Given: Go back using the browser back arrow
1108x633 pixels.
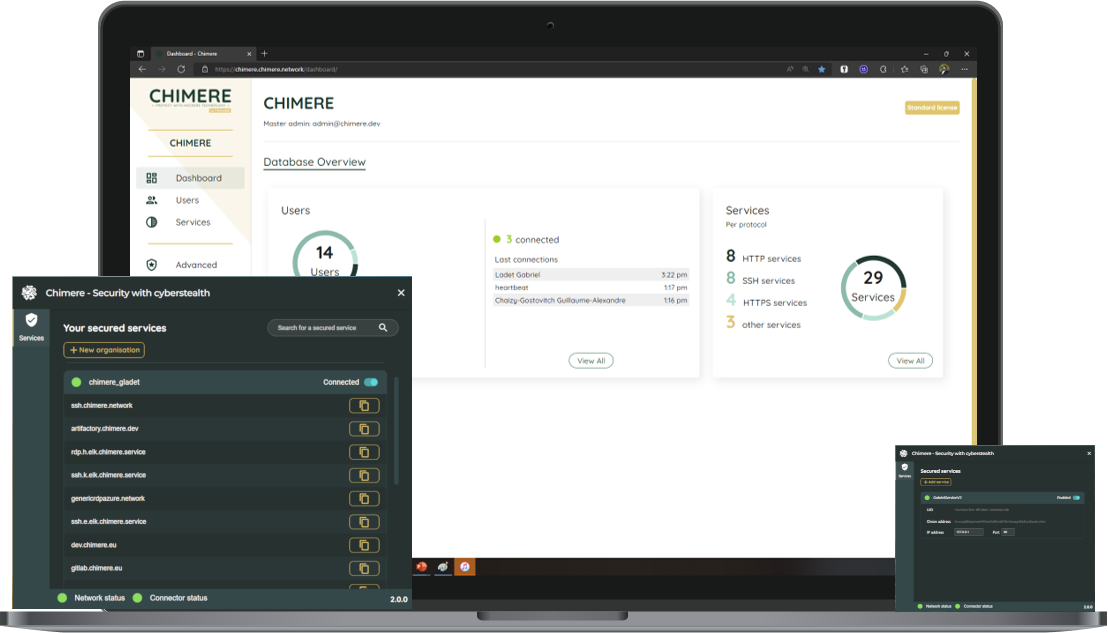Looking at the screenshot, I should point(142,69).
